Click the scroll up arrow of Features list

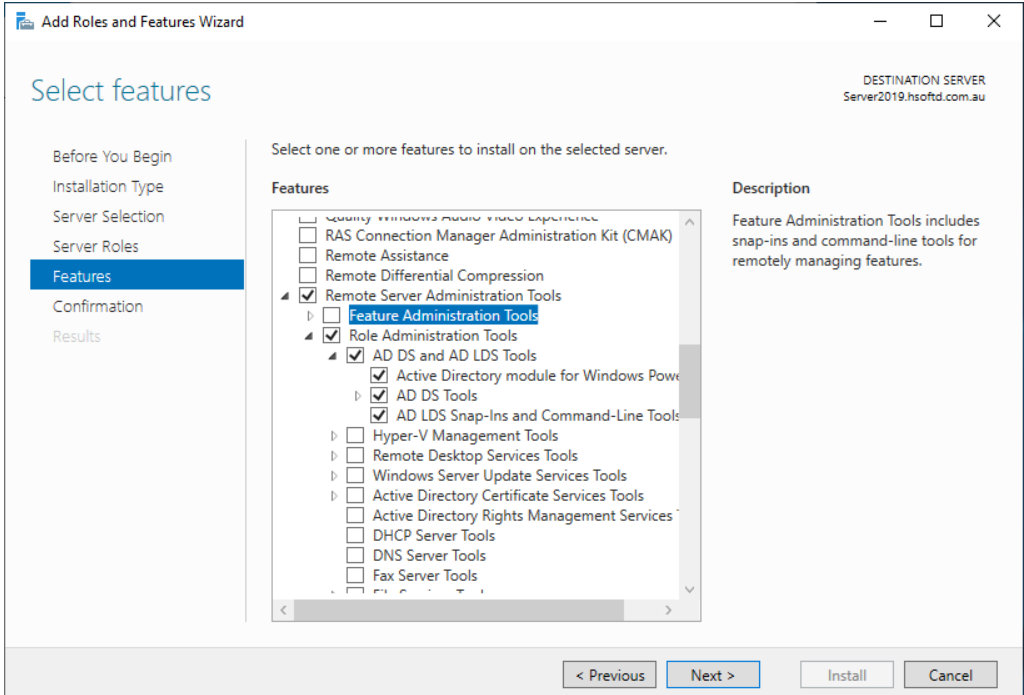690,222
